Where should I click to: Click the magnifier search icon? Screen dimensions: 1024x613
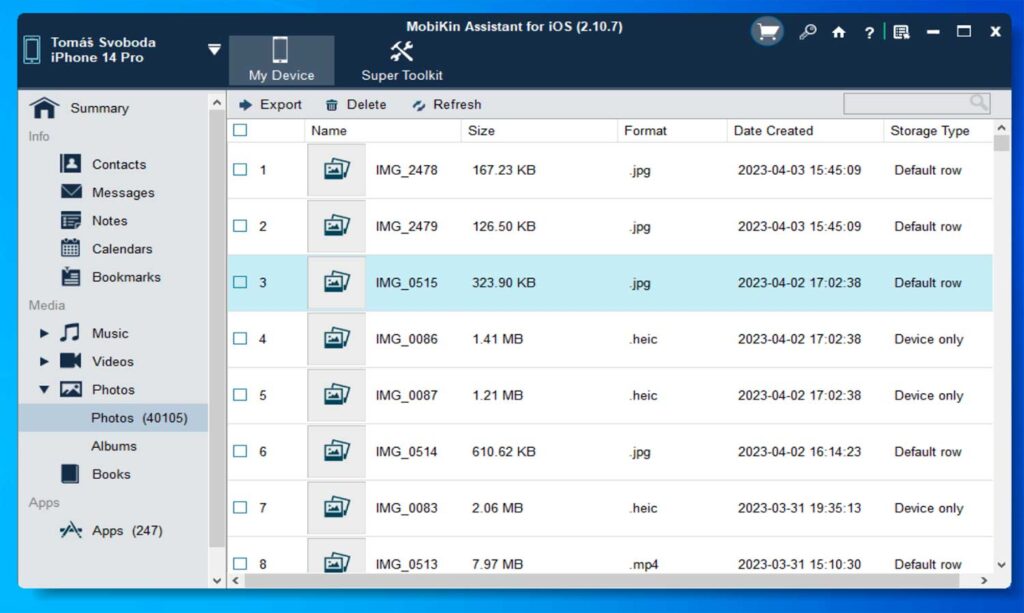pos(978,102)
